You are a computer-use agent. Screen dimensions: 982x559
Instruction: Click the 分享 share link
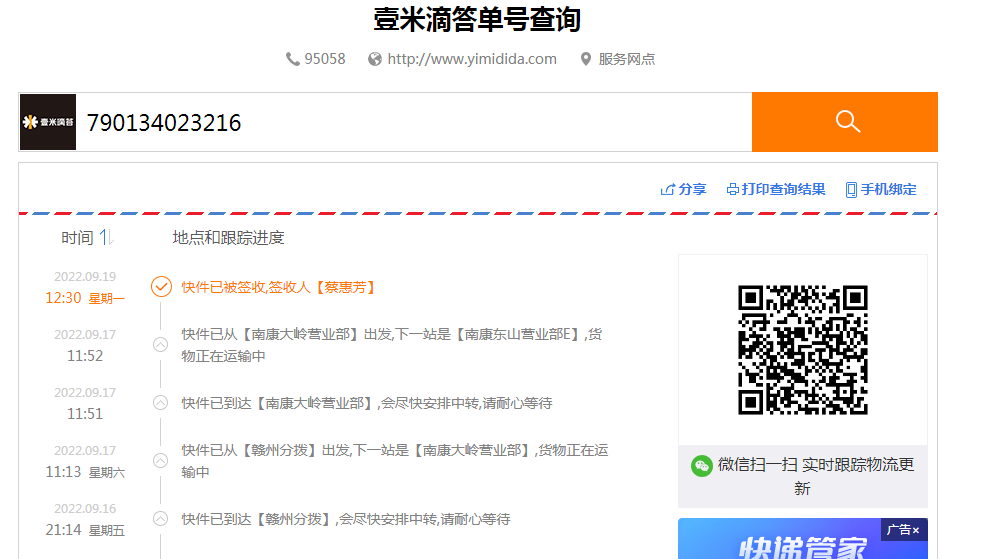pos(692,189)
